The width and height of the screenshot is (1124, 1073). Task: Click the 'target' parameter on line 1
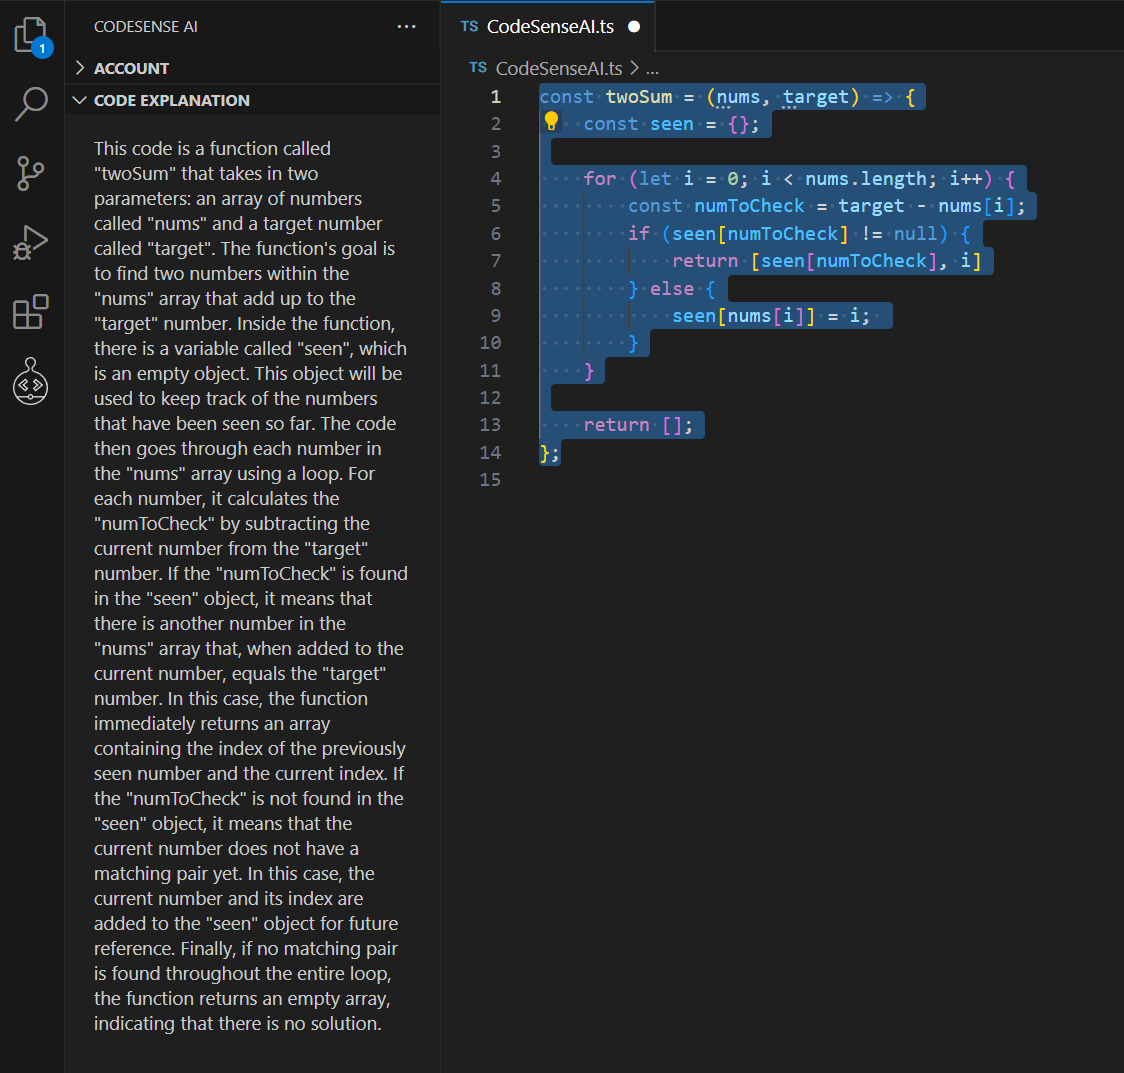(816, 97)
